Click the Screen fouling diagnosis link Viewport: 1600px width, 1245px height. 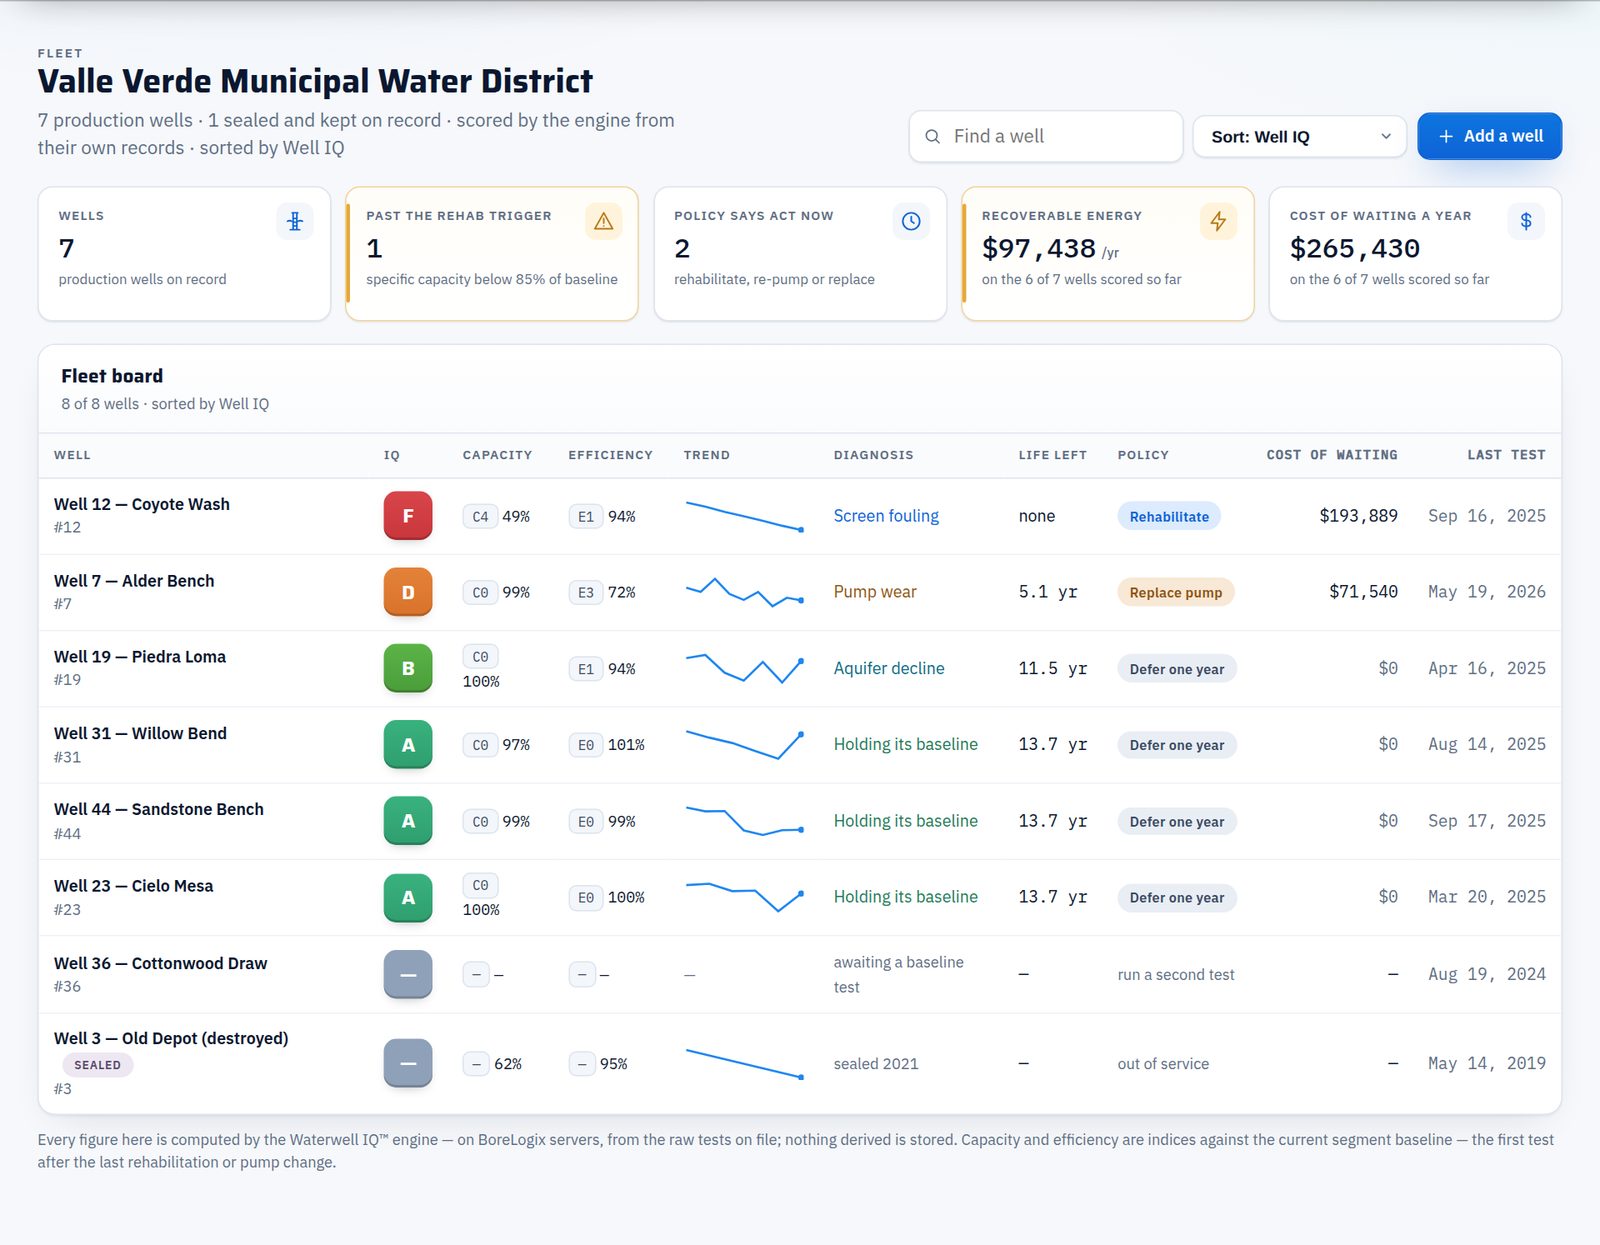886,516
